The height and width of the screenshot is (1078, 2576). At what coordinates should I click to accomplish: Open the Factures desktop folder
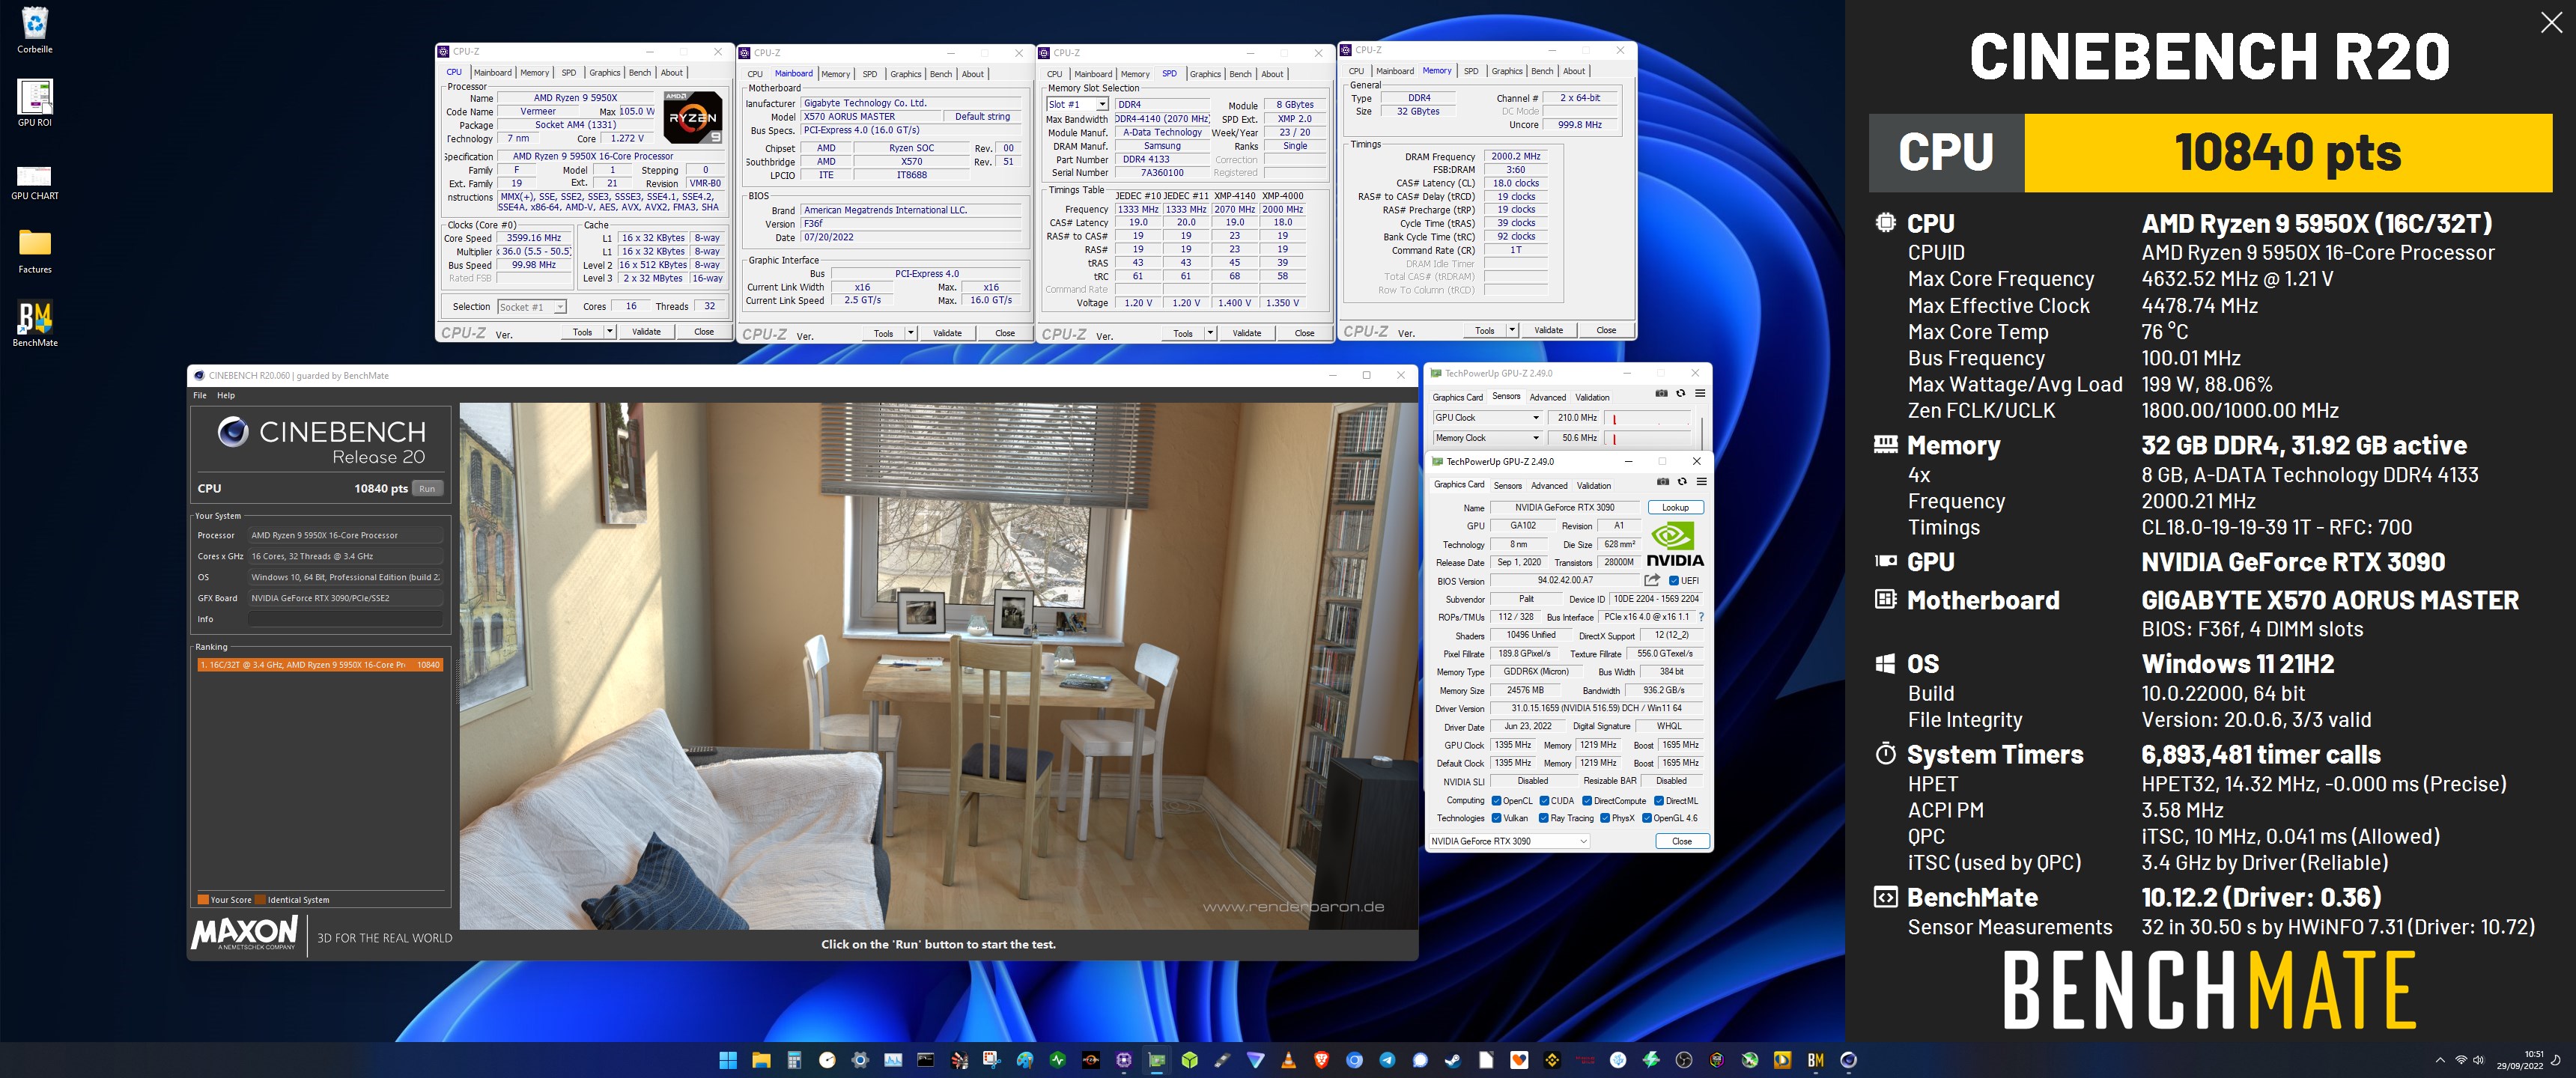click(35, 250)
